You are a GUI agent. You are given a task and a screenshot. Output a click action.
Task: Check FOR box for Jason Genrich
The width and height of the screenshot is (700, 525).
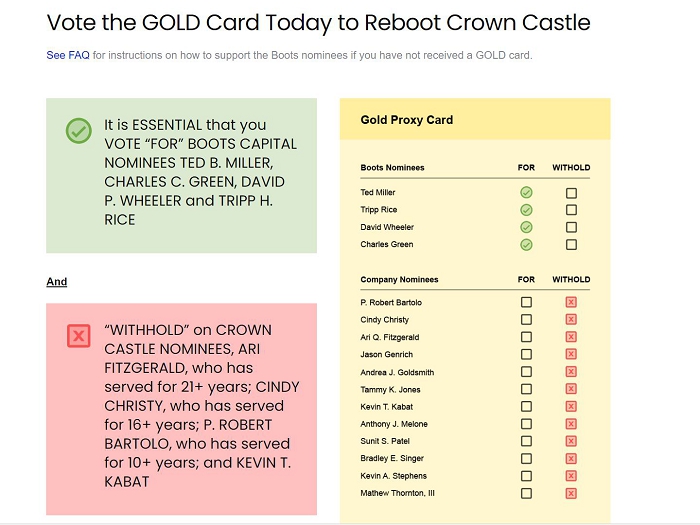(526, 354)
